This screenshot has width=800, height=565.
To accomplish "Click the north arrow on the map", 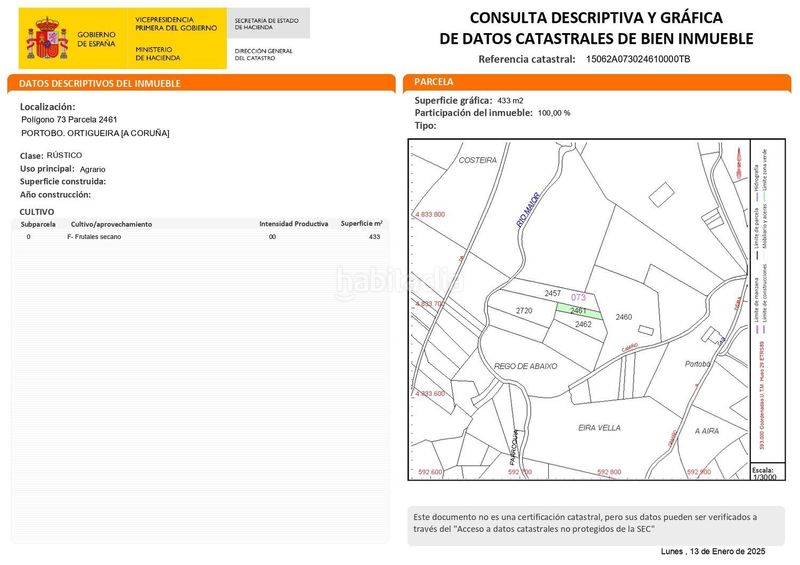I will tap(739, 163).
